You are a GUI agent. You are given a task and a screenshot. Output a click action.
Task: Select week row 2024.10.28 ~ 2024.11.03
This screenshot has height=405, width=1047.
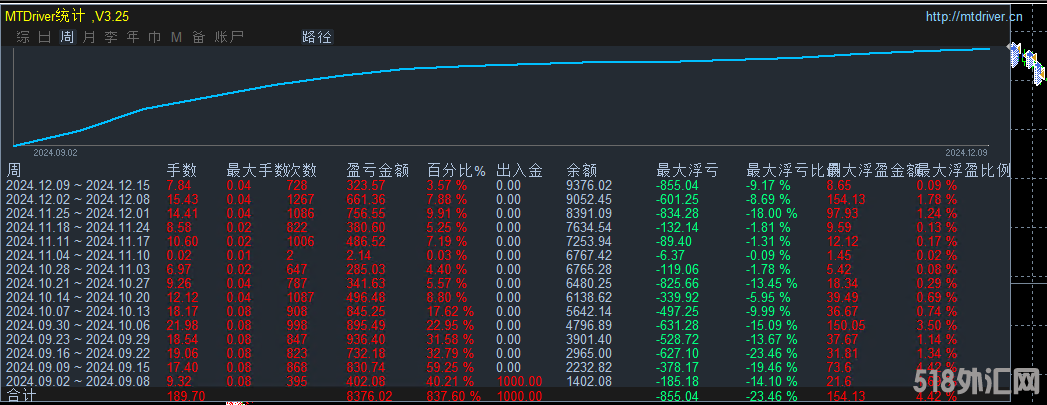(x=507, y=270)
